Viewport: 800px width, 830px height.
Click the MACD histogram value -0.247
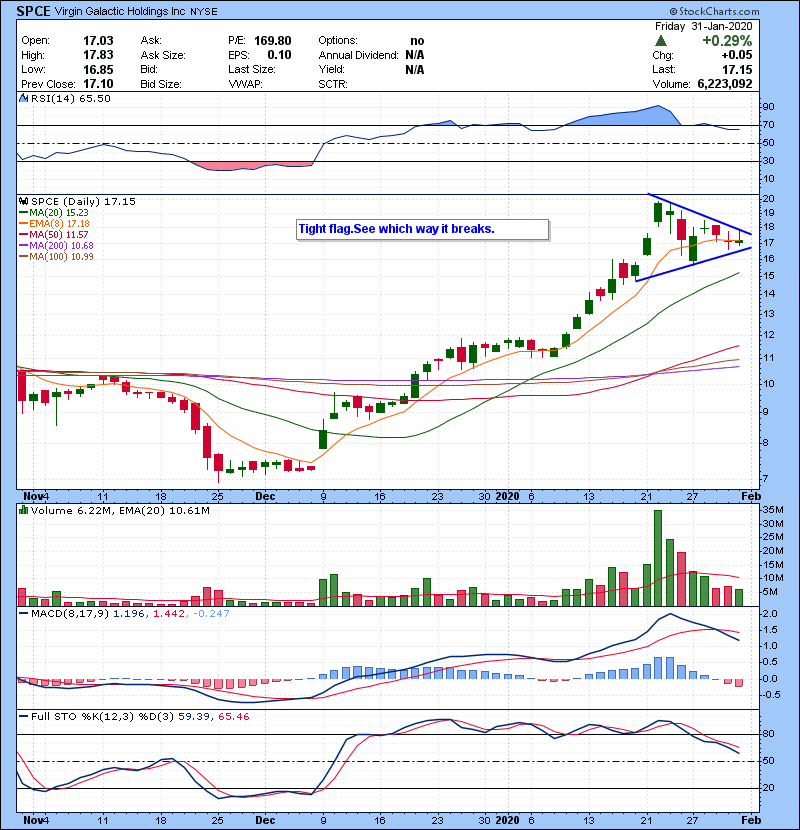pos(211,614)
